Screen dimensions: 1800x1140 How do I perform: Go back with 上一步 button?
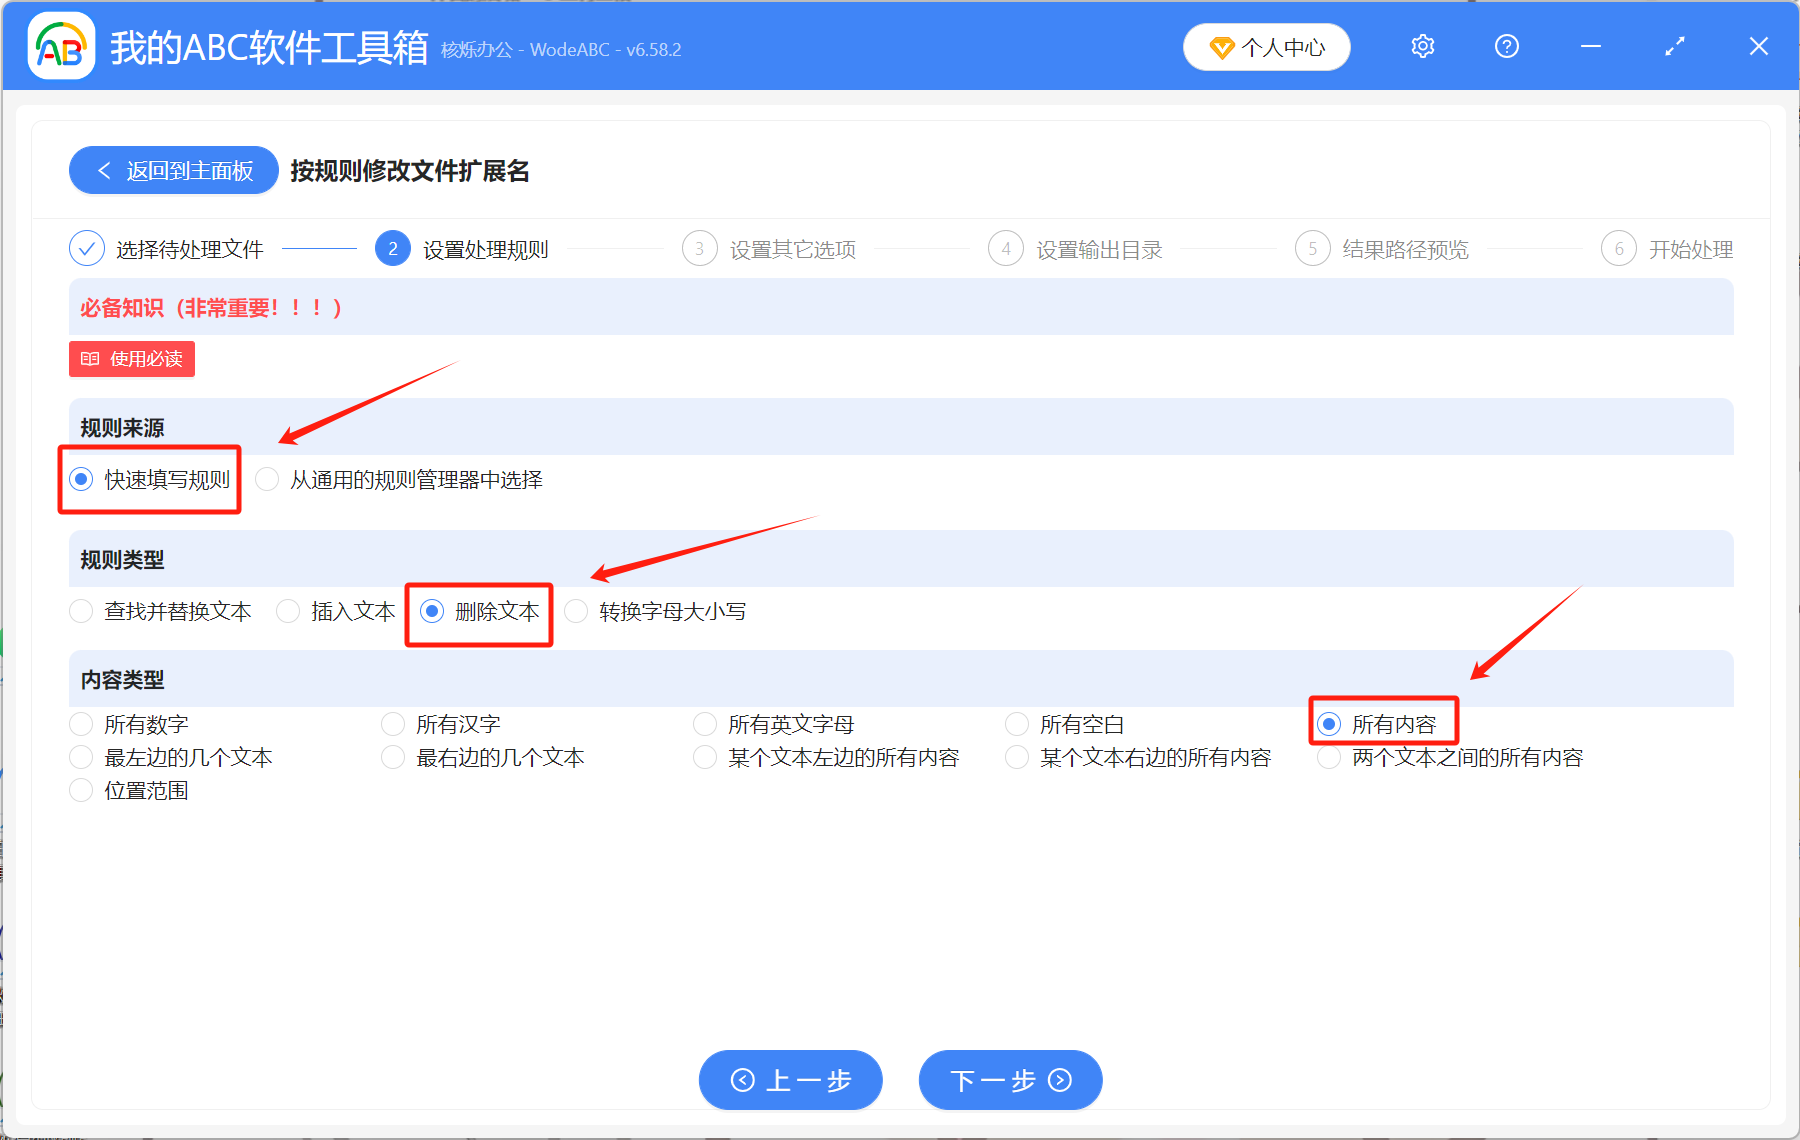(790, 1080)
